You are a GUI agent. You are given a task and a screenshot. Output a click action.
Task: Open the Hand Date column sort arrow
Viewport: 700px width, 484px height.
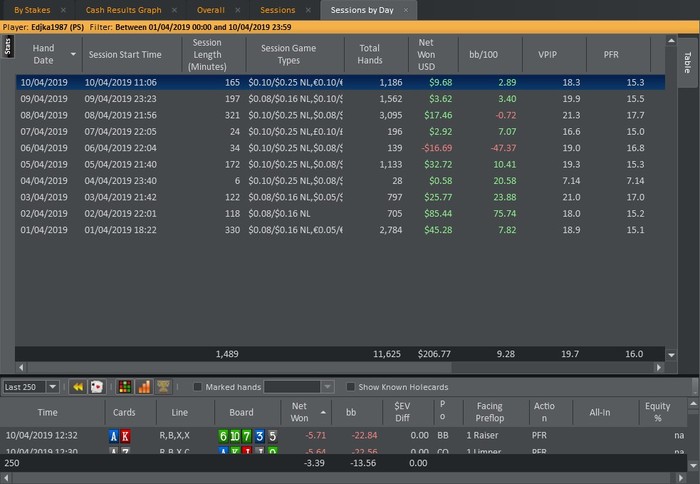[73, 54]
